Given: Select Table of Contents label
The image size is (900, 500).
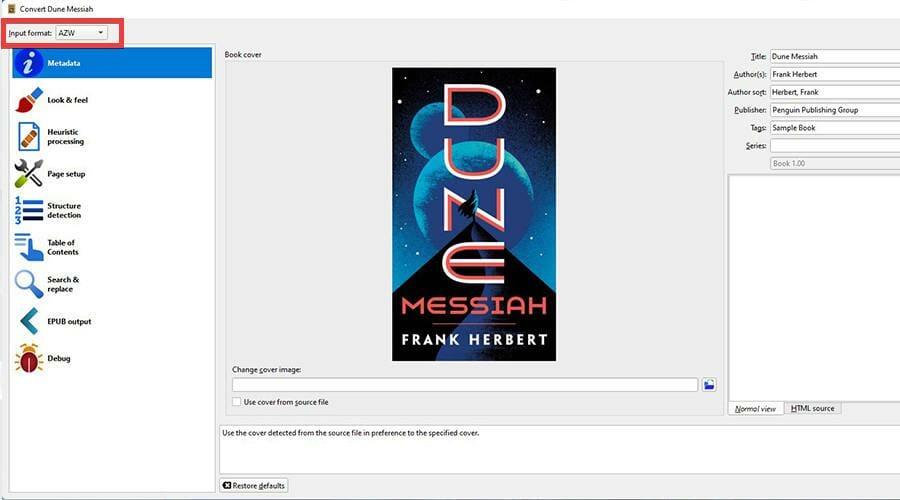Looking at the screenshot, I should point(63,247).
